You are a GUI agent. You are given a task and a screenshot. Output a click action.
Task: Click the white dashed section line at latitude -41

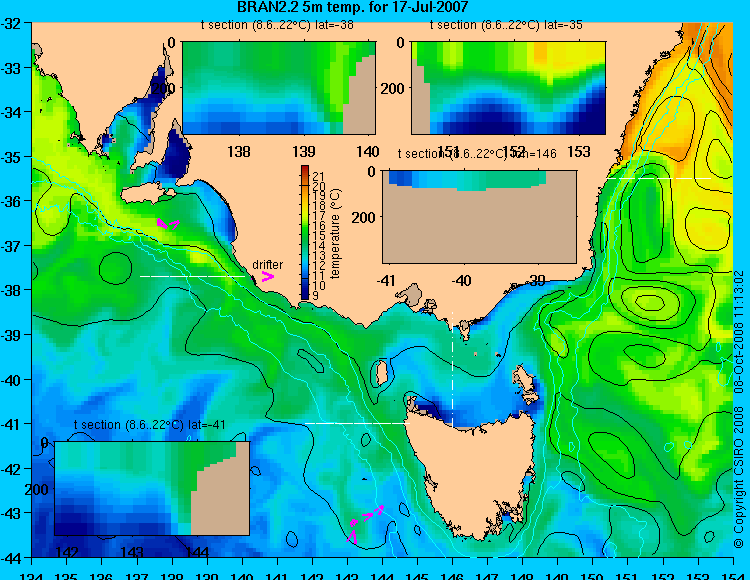coord(357,423)
